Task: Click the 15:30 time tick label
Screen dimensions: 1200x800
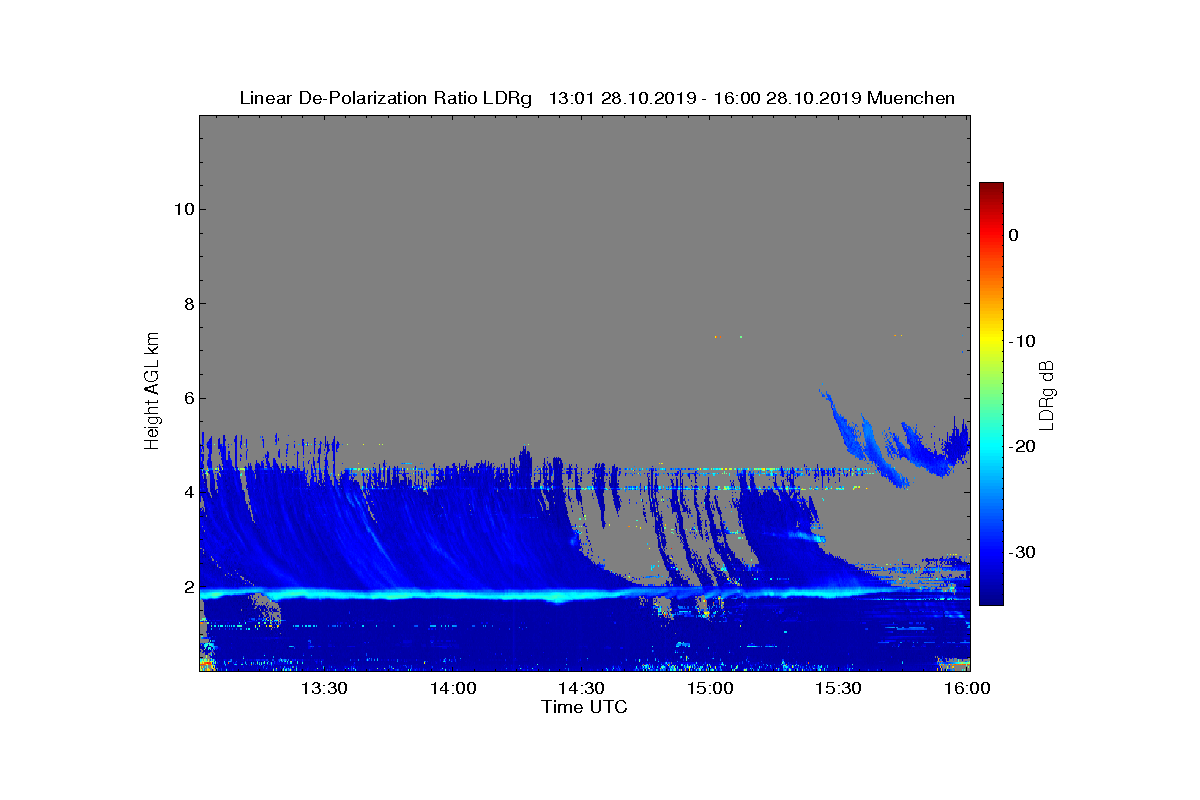Action: [x=839, y=688]
